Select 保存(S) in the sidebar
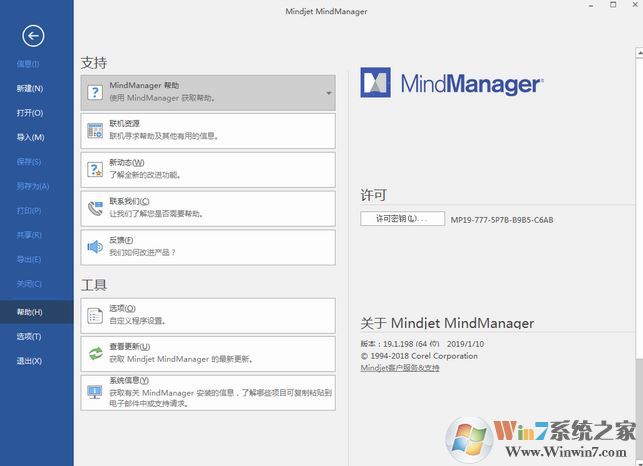 click(x=29, y=162)
